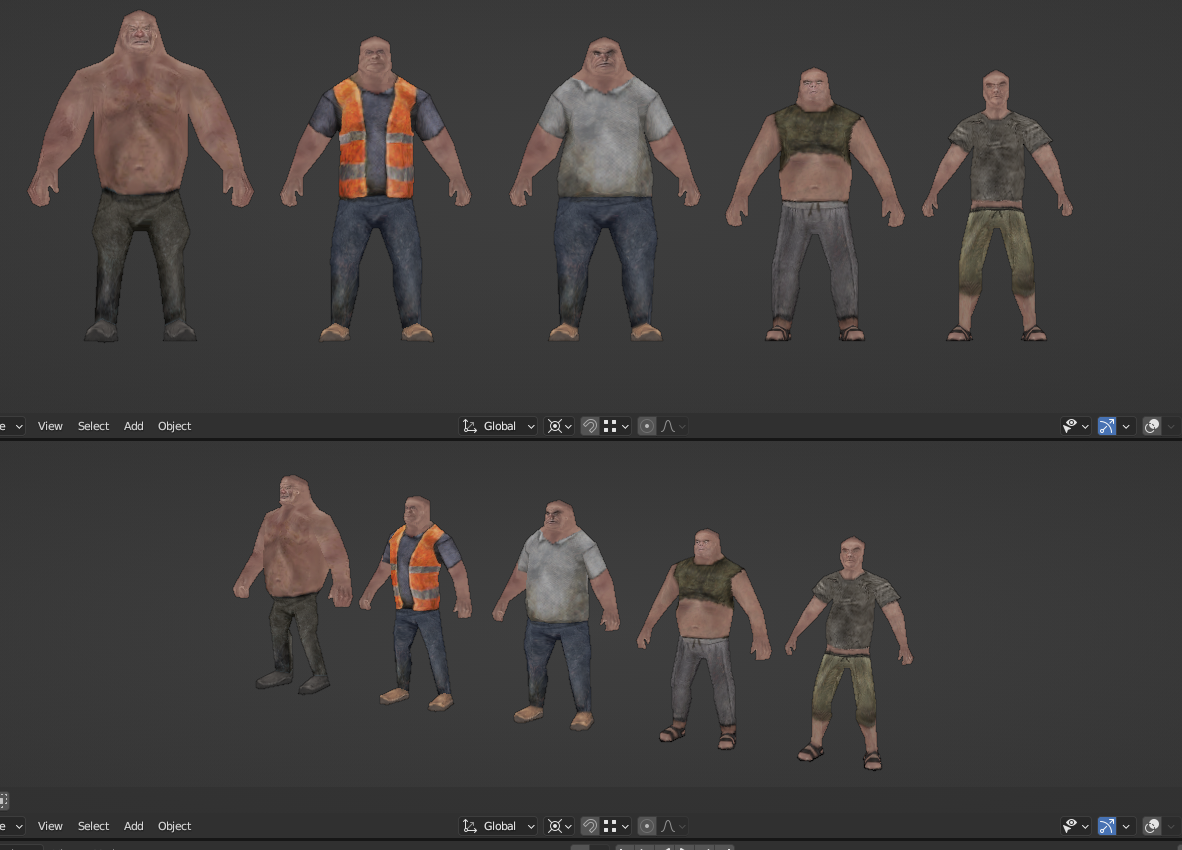Viewport: 1182px width, 850px height.
Task: Toggle the snap magnet in upper viewport header
Action: (590, 426)
